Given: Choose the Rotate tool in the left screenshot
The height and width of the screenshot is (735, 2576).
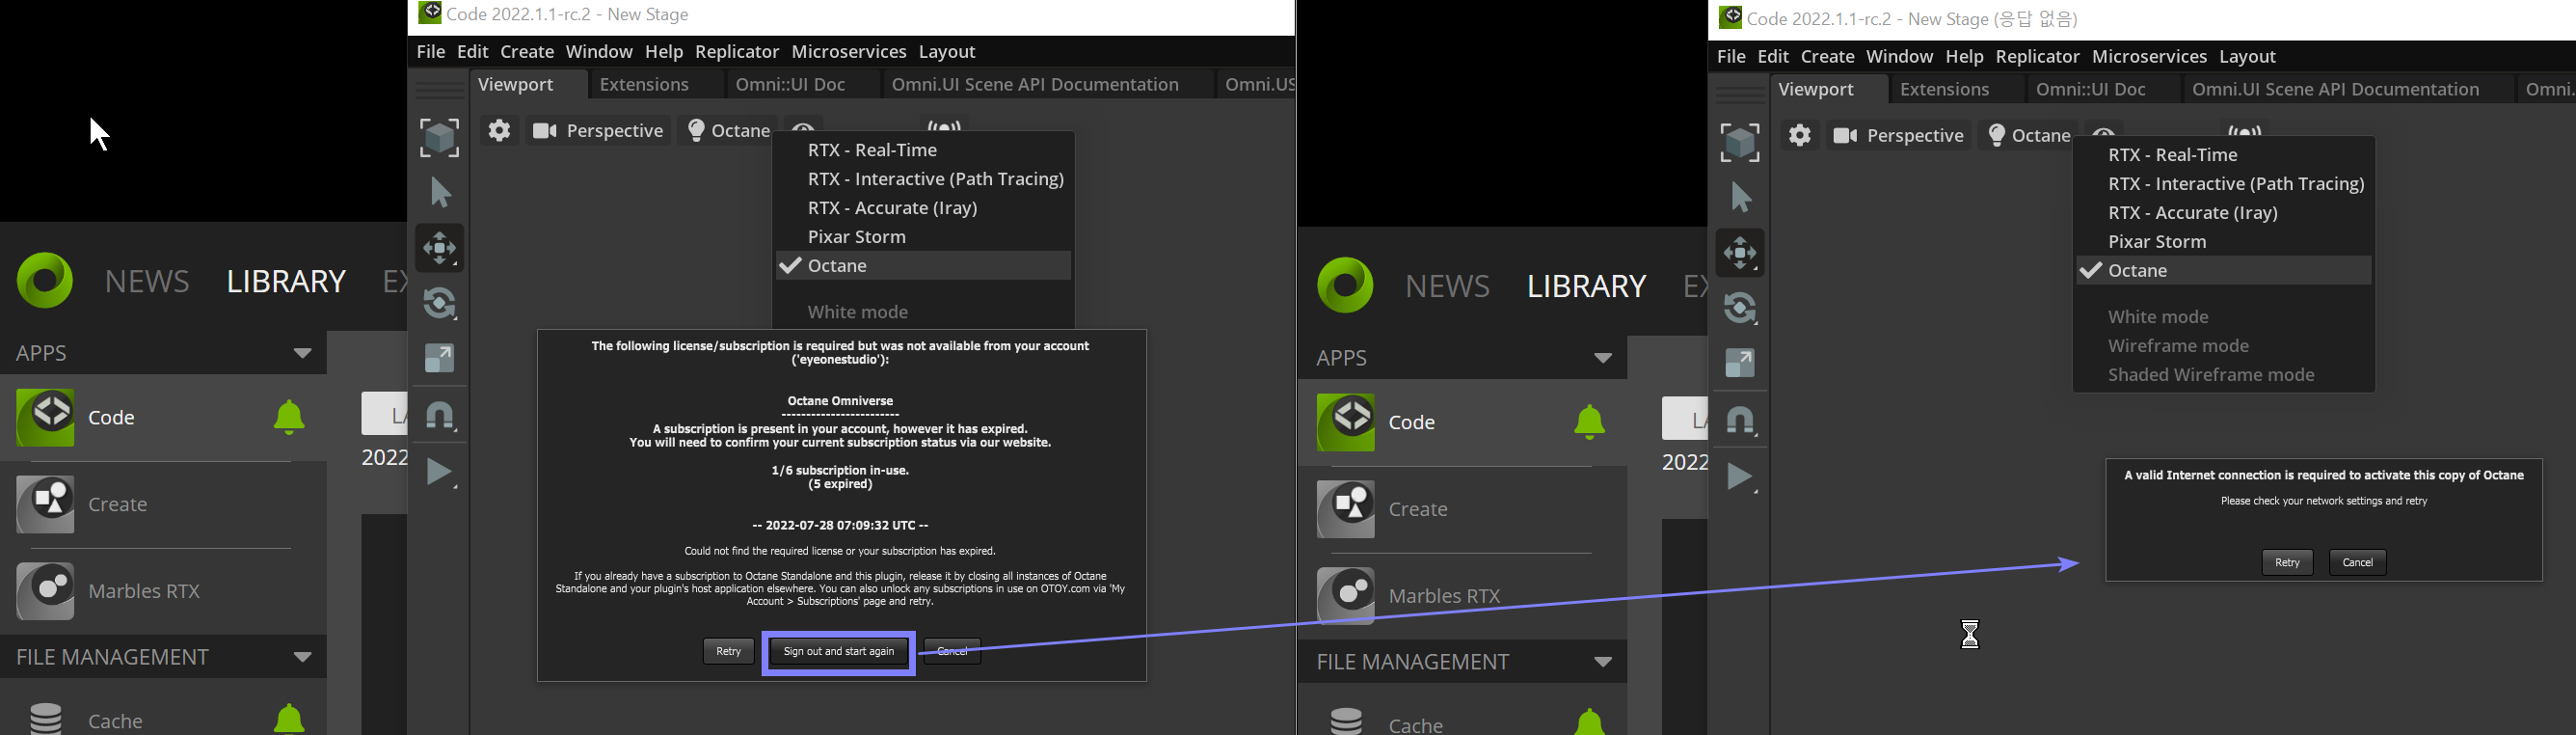Looking at the screenshot, I should click(440, 303).
